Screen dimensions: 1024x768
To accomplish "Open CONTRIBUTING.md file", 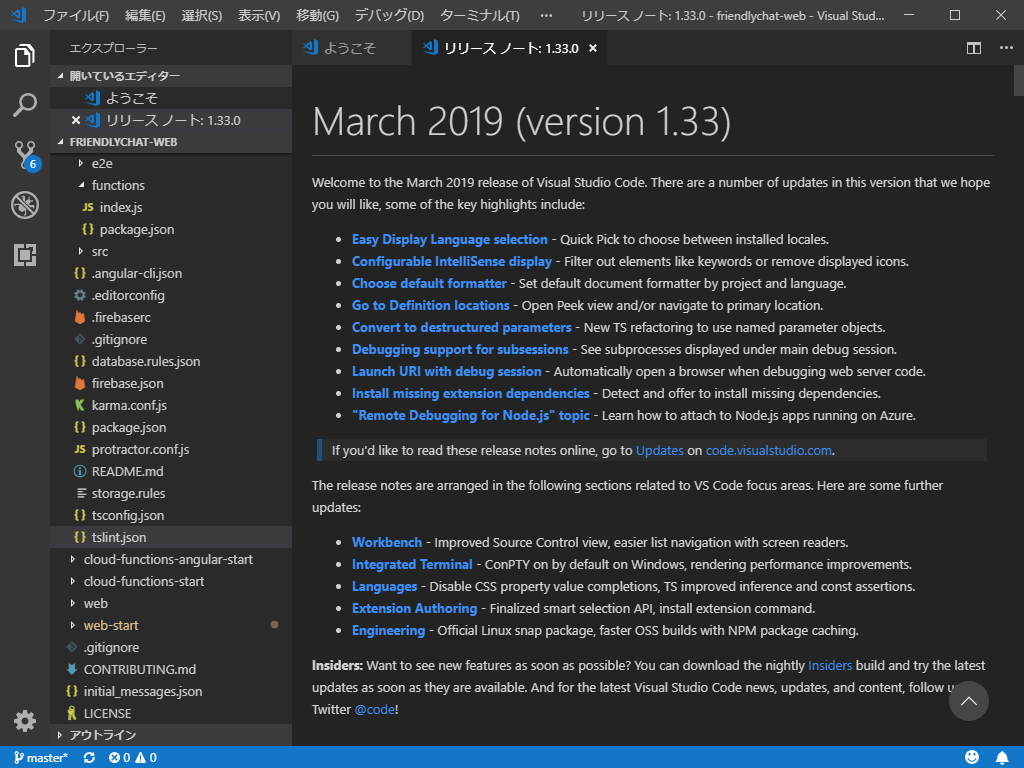I will pyautogui.click(x=171, y=669).
